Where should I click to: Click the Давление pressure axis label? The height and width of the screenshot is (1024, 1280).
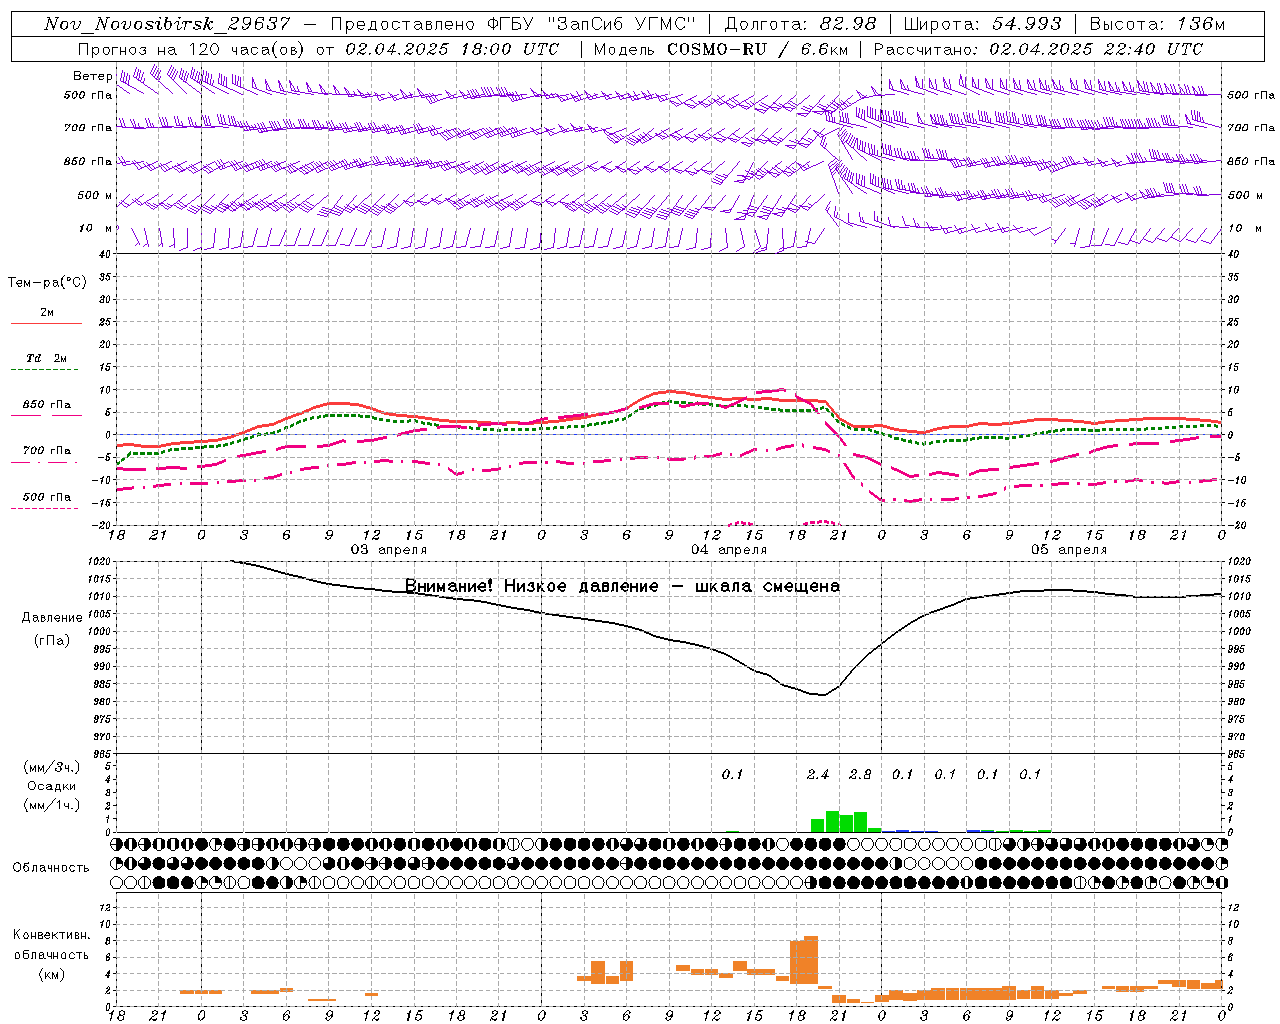(x=52, y=618)
